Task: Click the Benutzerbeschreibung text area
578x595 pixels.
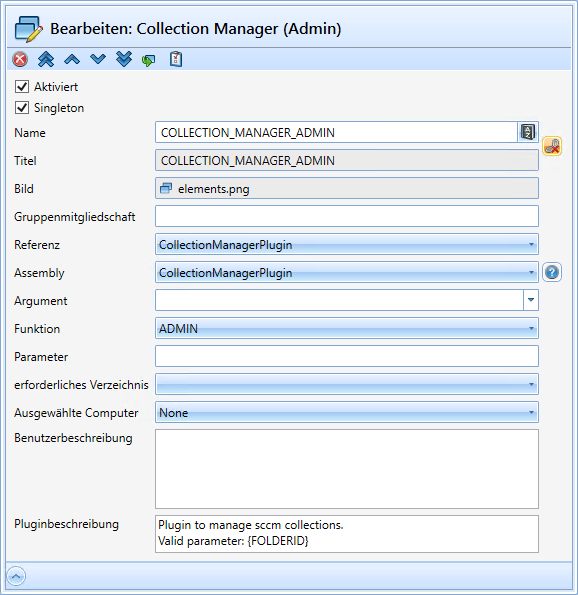Action: pos(346,469)
